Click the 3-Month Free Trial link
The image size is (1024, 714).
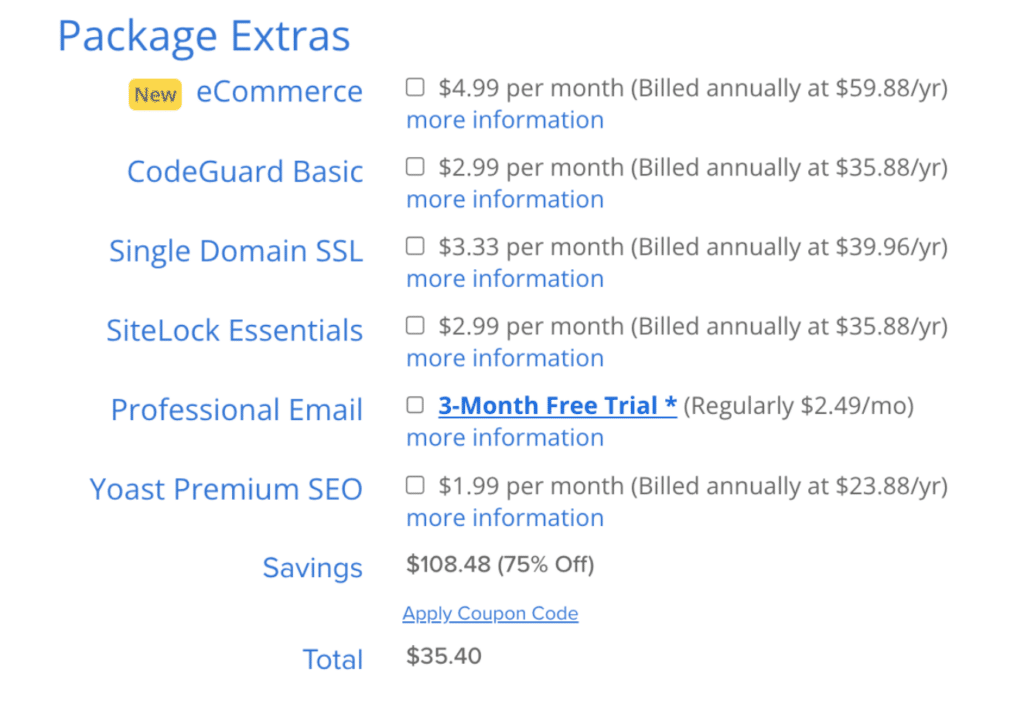point(557,406)
